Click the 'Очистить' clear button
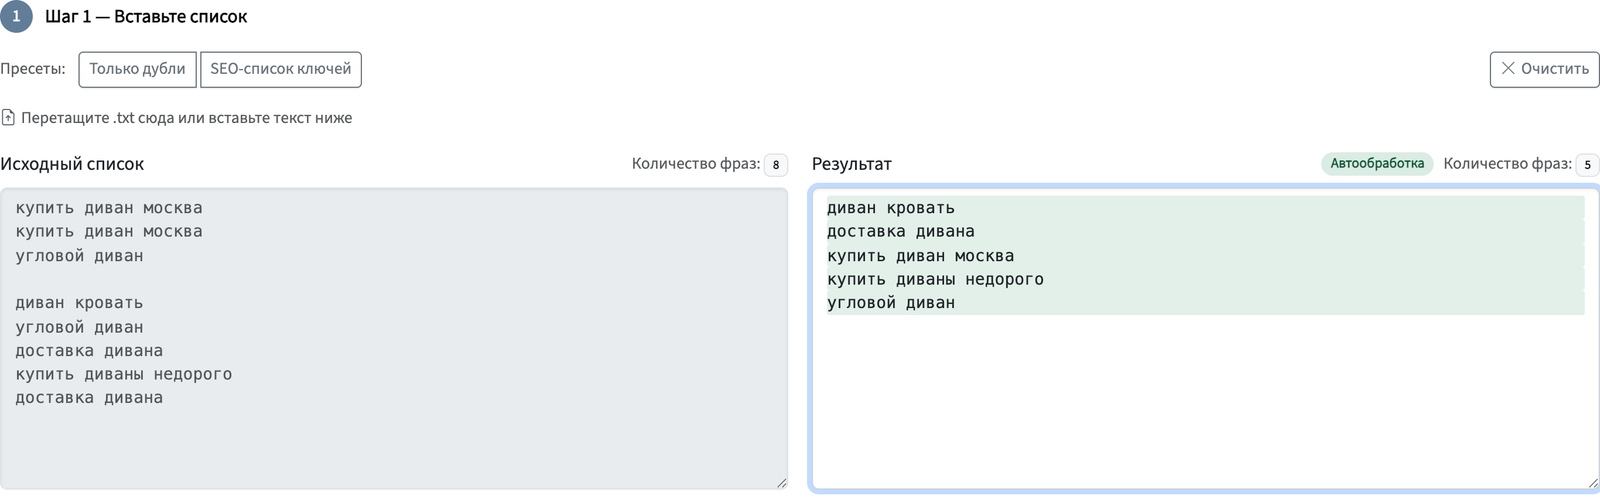1600x499 pixels. coord(1545,69)
